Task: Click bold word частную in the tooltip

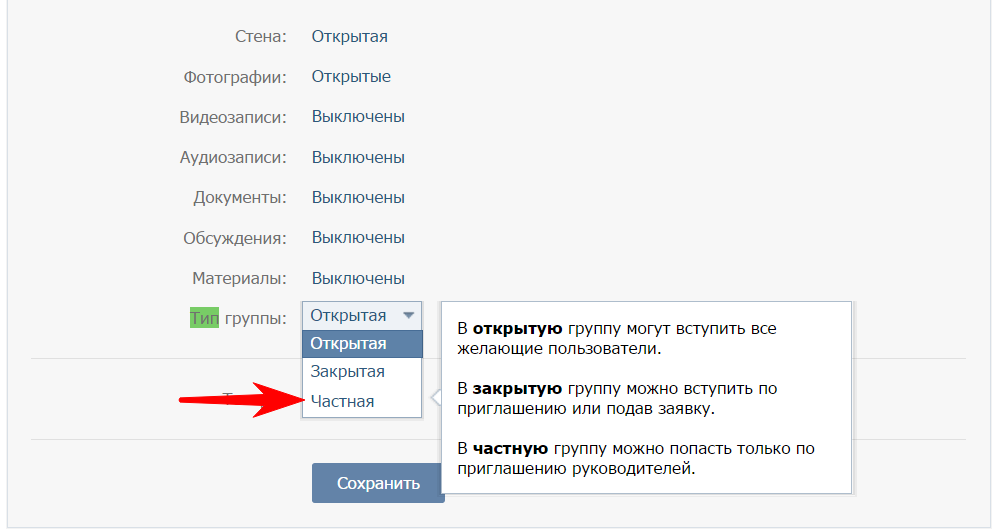Action: 509,448
